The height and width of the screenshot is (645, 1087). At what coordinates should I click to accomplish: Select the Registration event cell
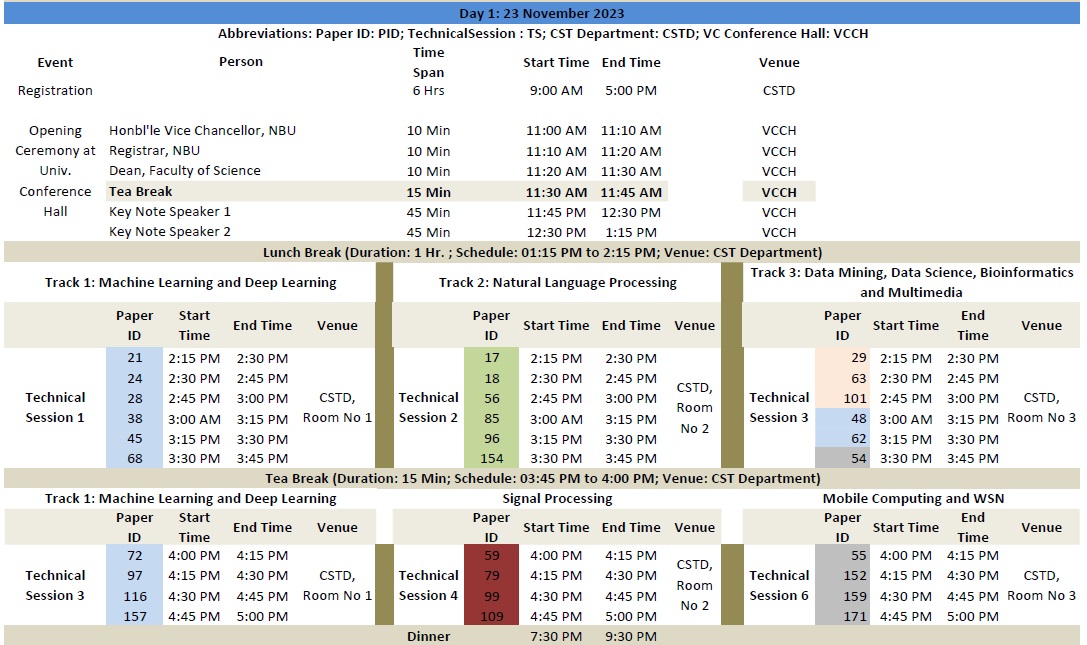55,91
